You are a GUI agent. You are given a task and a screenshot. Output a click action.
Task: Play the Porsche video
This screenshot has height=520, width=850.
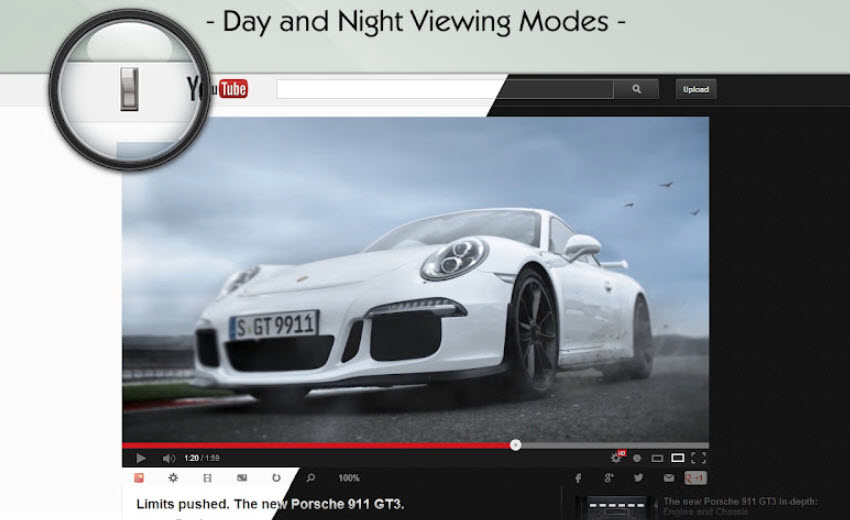click(x=141, y=458)
